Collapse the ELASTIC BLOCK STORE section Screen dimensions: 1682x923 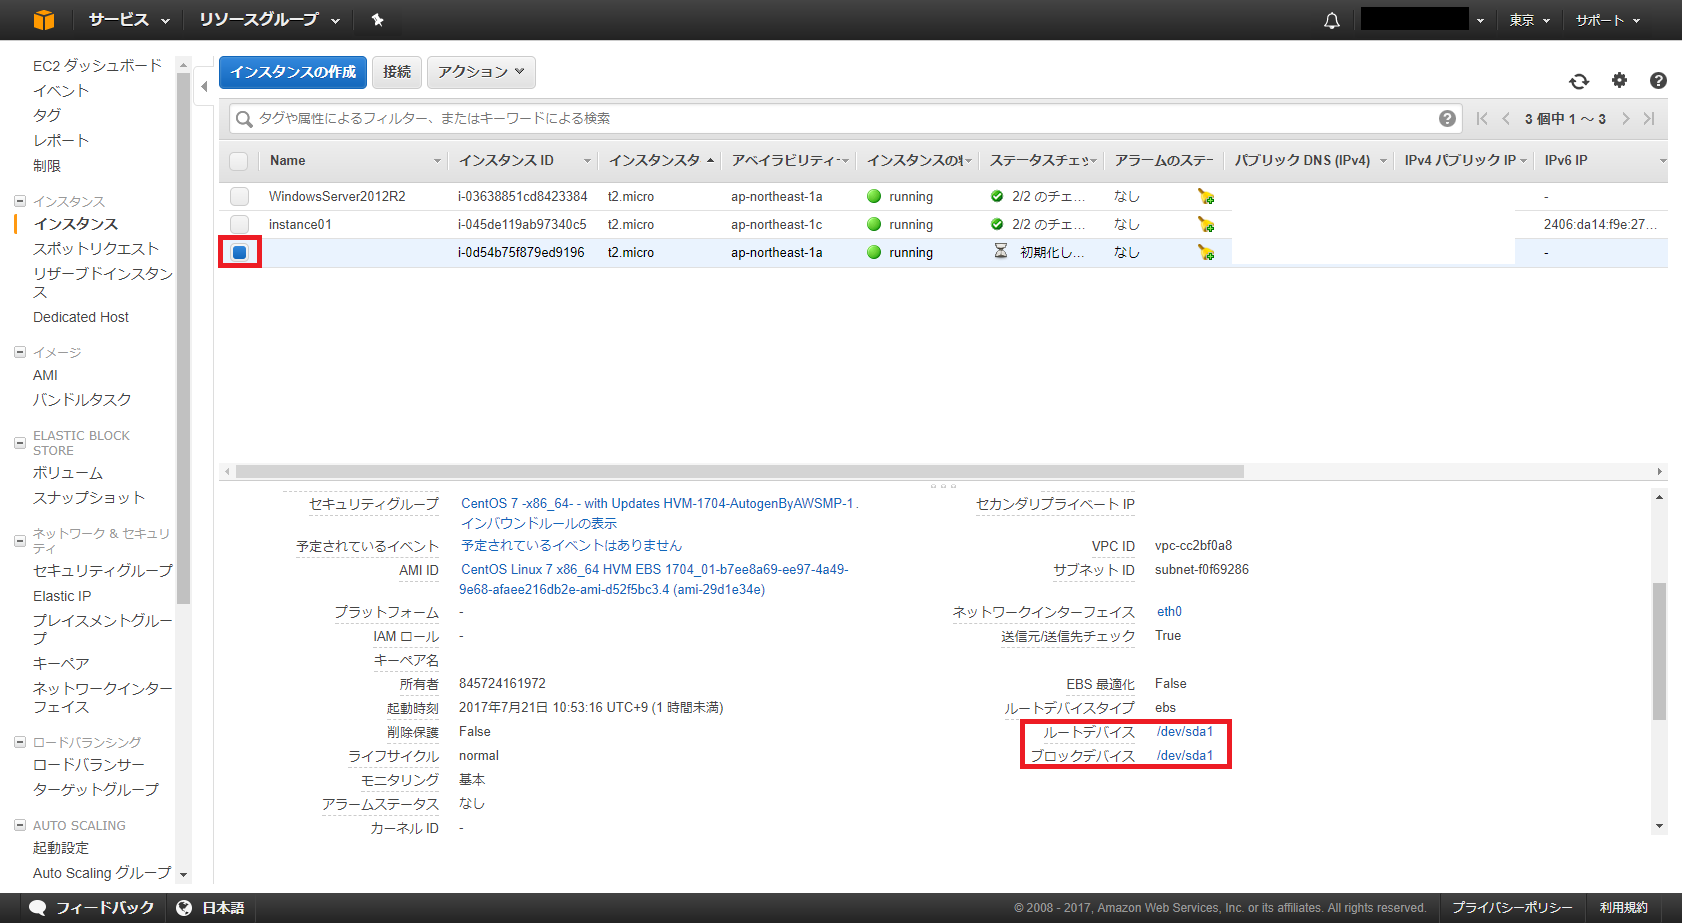click(20, 442)
